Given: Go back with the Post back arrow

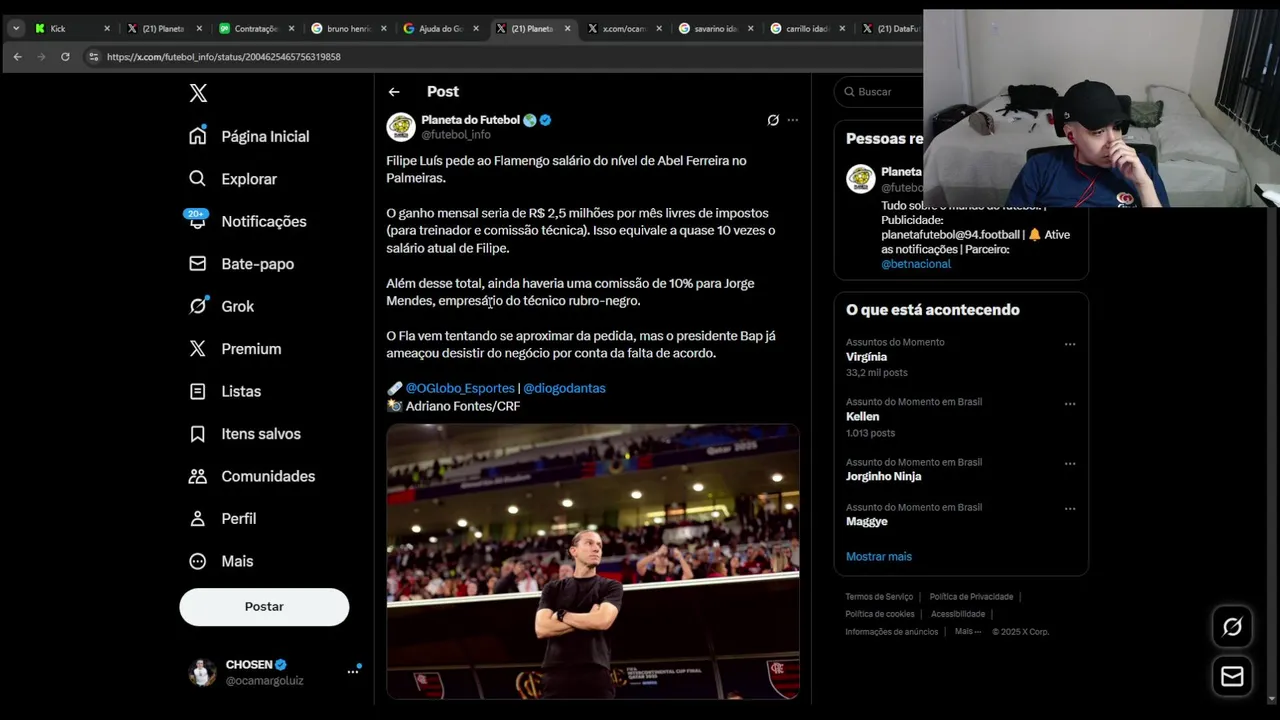Looking at the screenshot, I should (394, 92).
